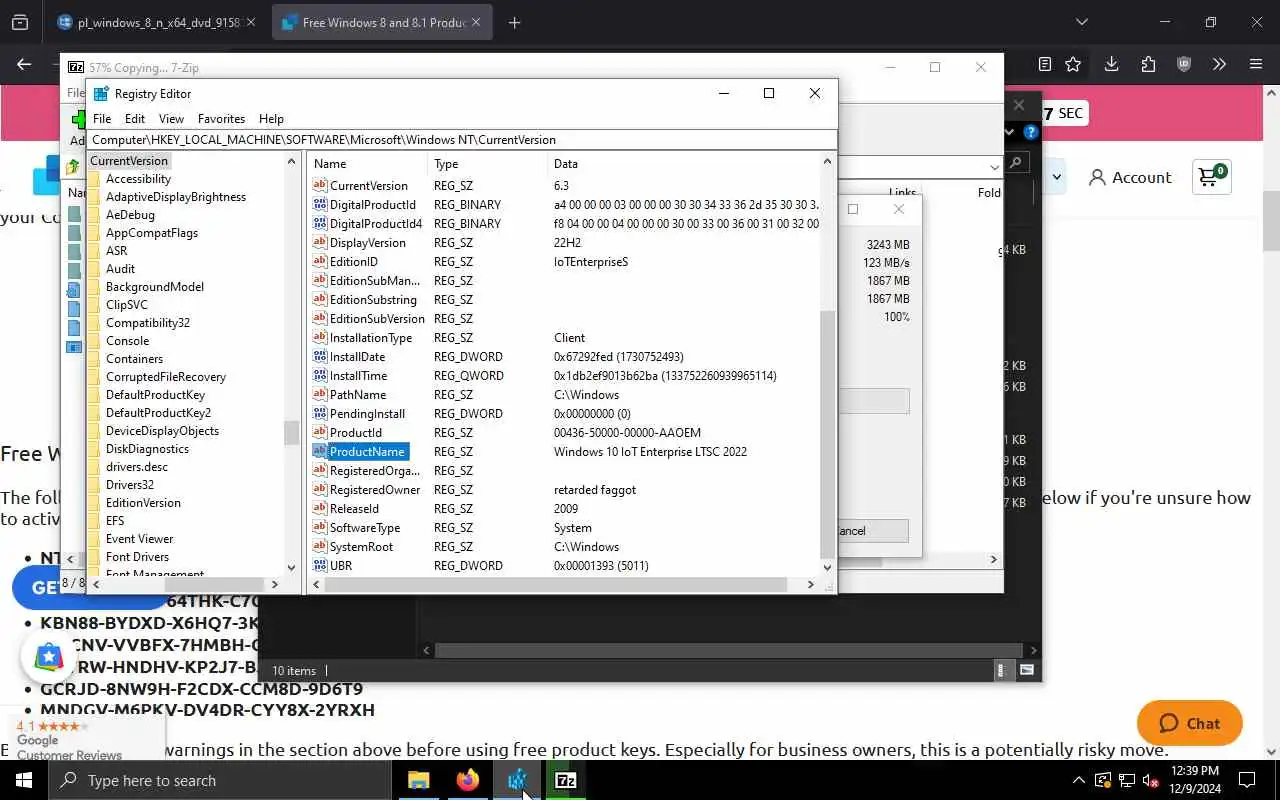
Task: Open the shopping cart icon
Action: point(1212,177)
